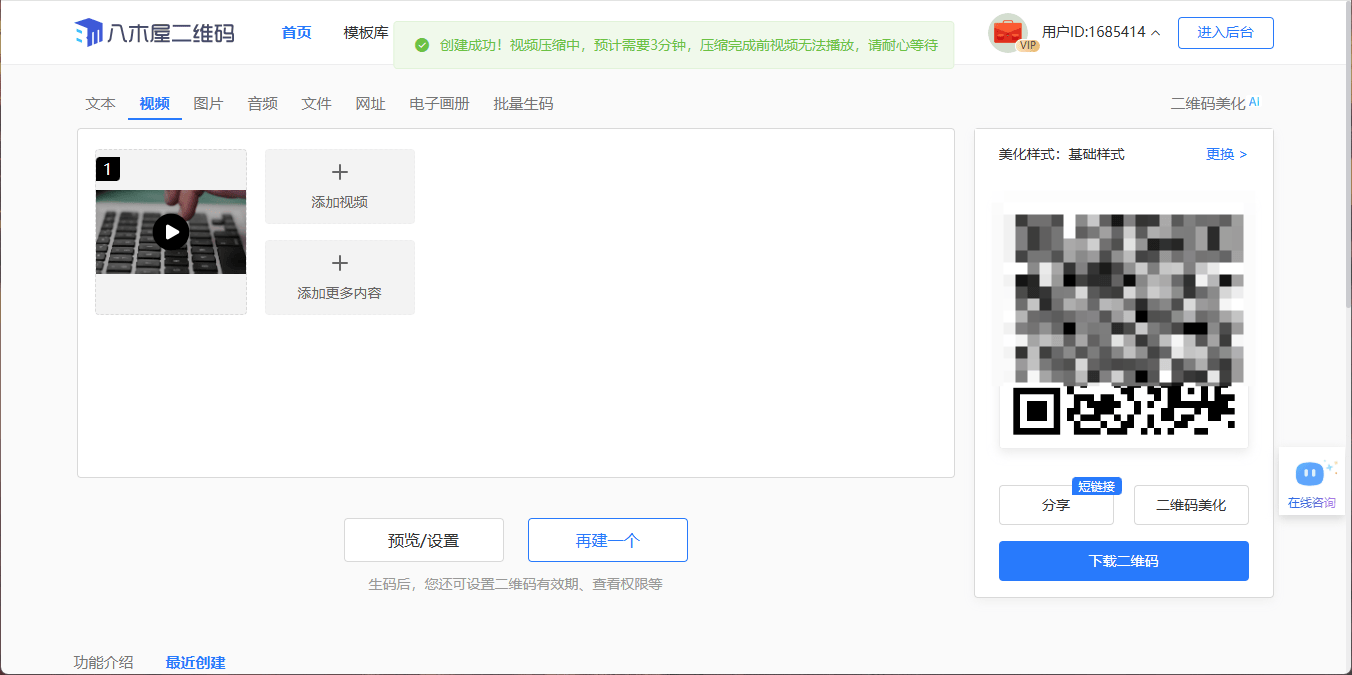The width and height of the screenshot is (1352, 675).
Task: Click 再建一个 to create another
Action: 607,540
